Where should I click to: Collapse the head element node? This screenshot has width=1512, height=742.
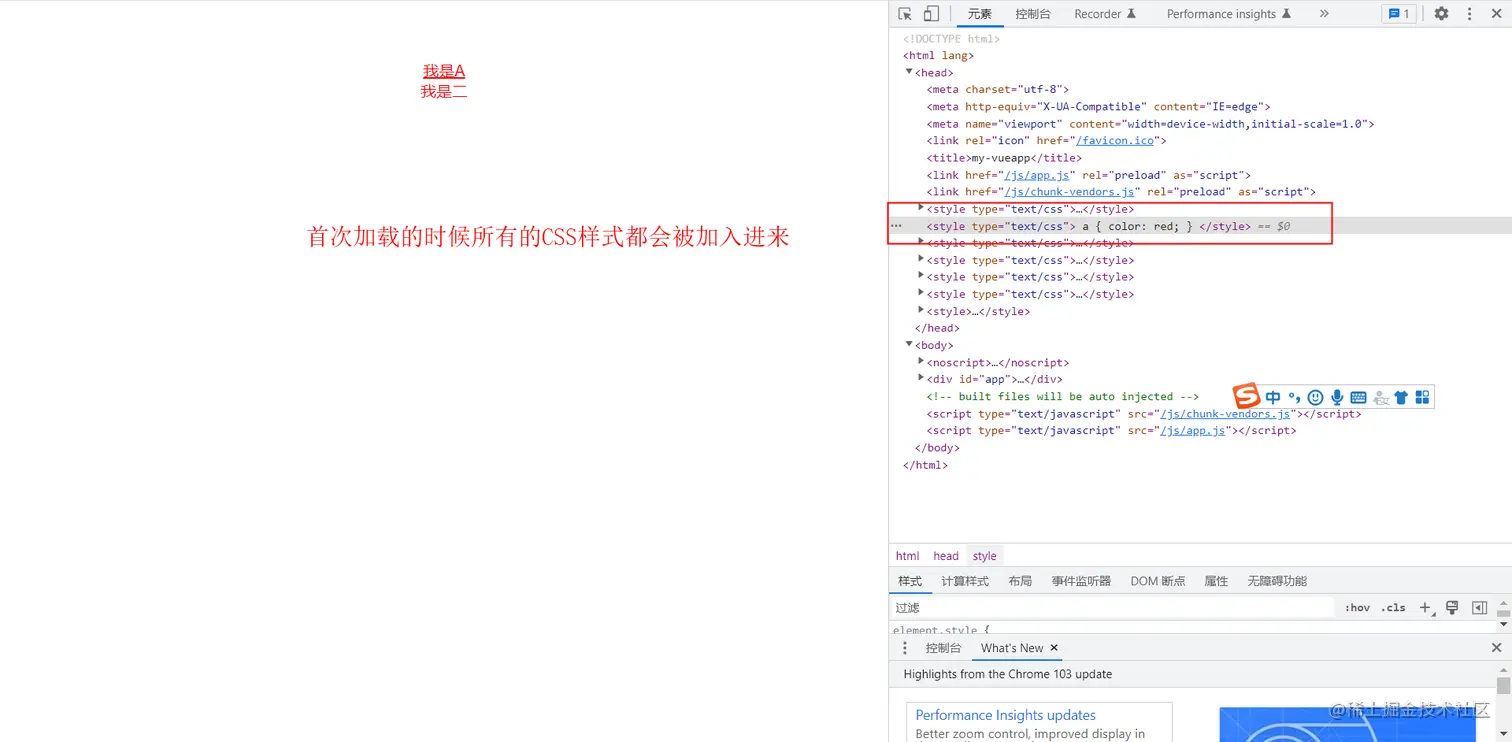coord(909,72)
